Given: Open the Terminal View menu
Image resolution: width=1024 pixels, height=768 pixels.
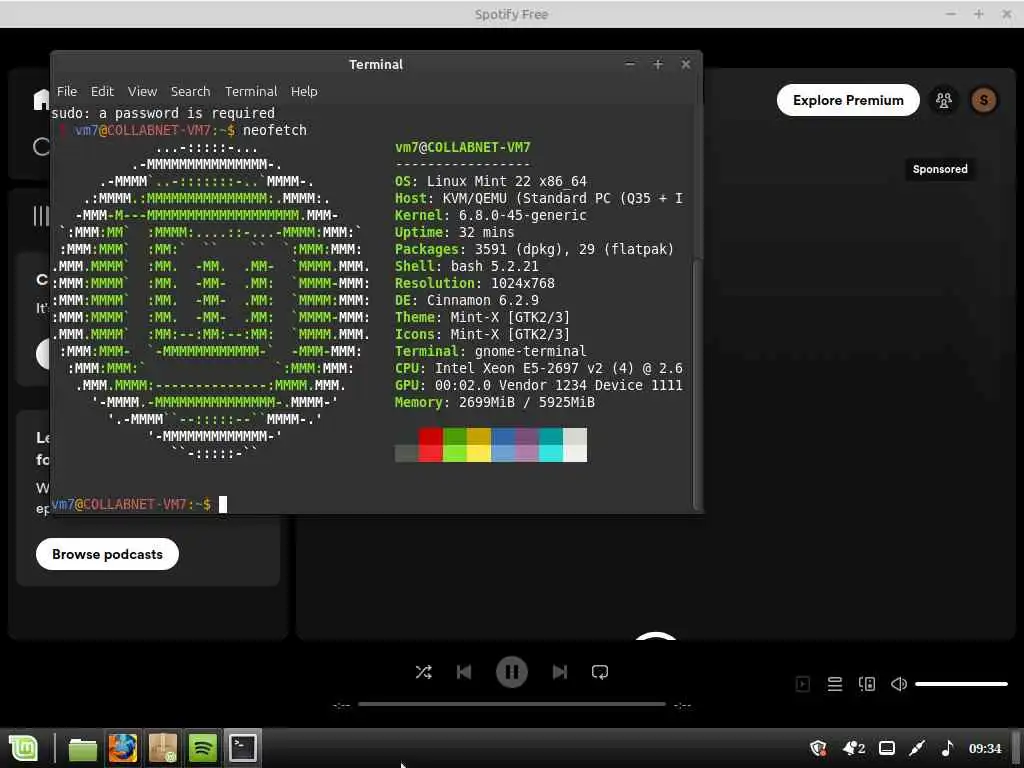Looking at the screenshot, I should [x=142, y=91].
